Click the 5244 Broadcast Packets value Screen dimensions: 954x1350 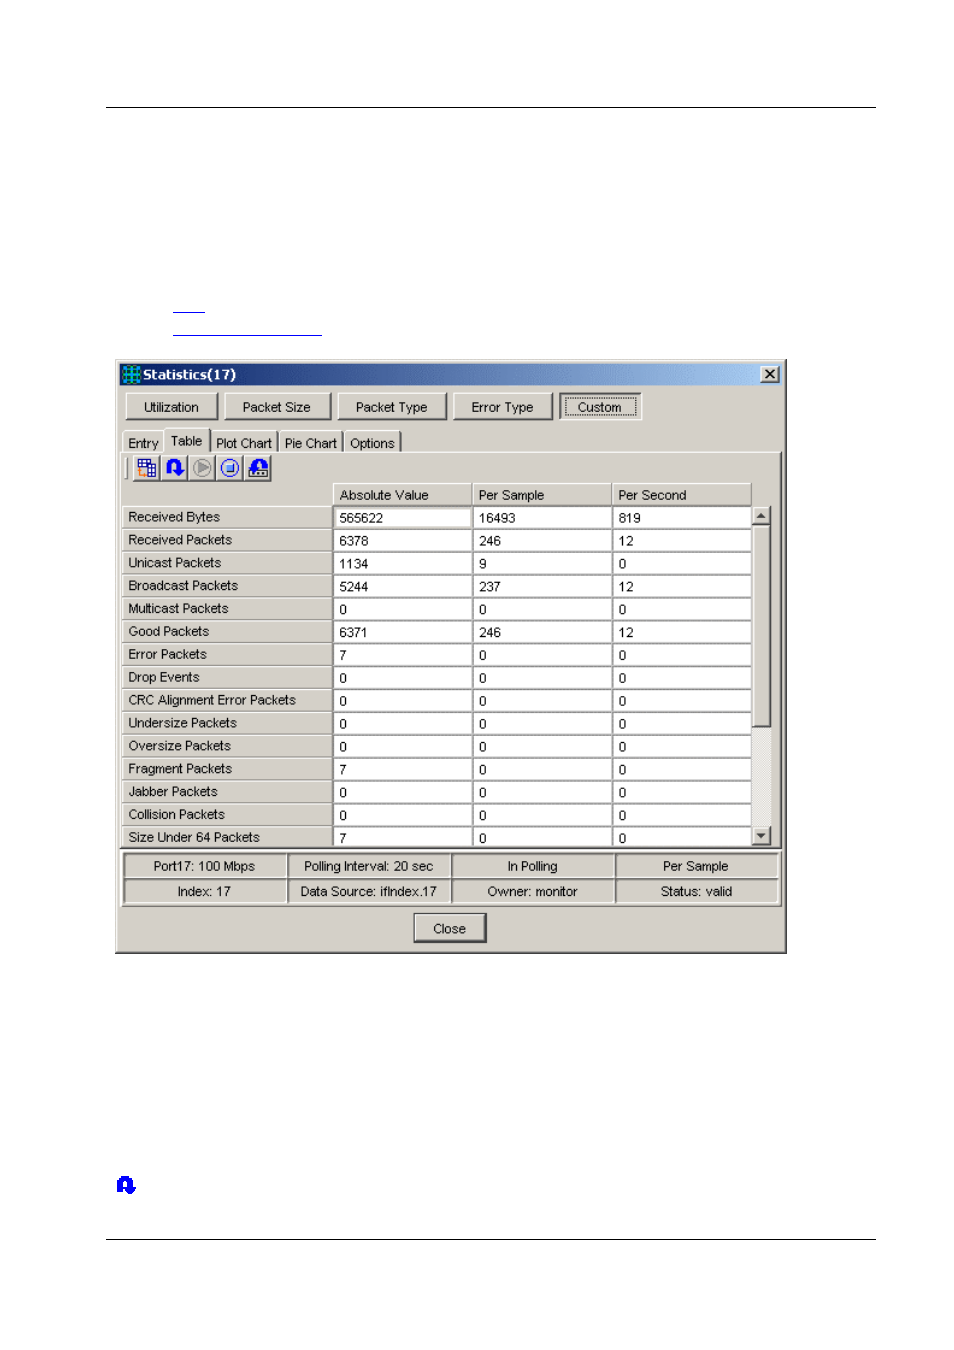[x=402, y=587]
